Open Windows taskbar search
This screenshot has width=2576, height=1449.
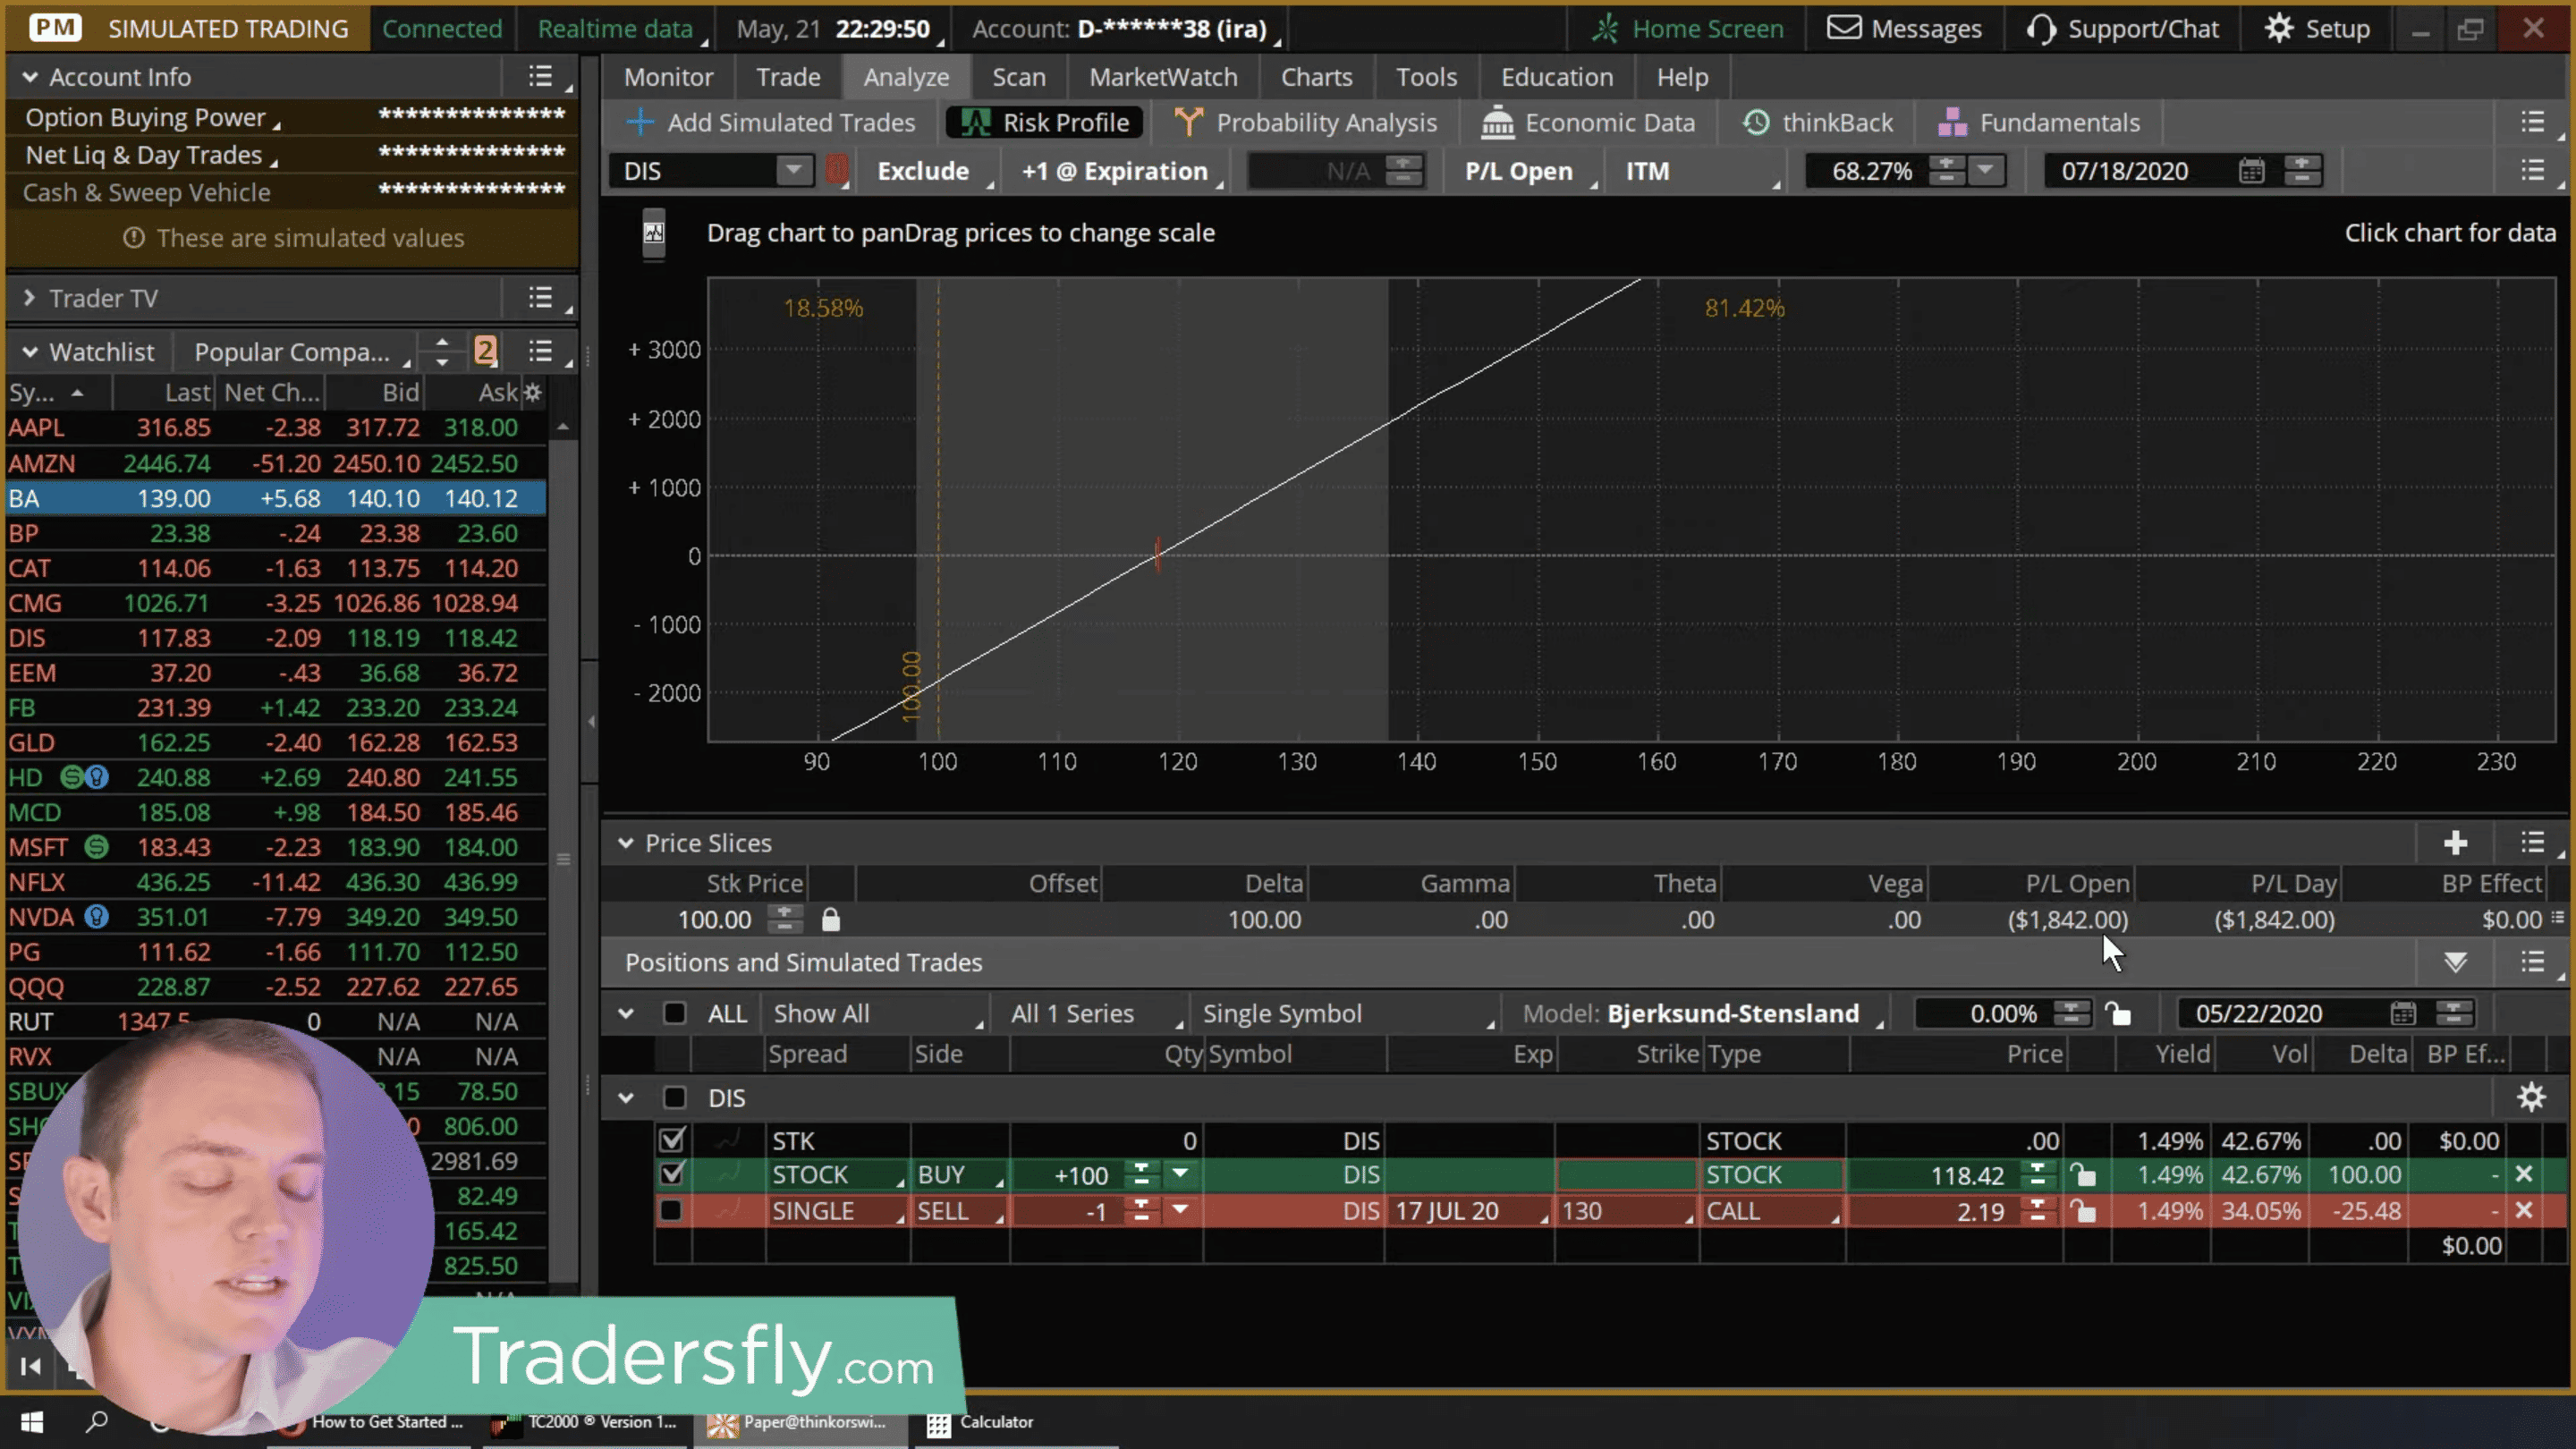pos(96,1422)
